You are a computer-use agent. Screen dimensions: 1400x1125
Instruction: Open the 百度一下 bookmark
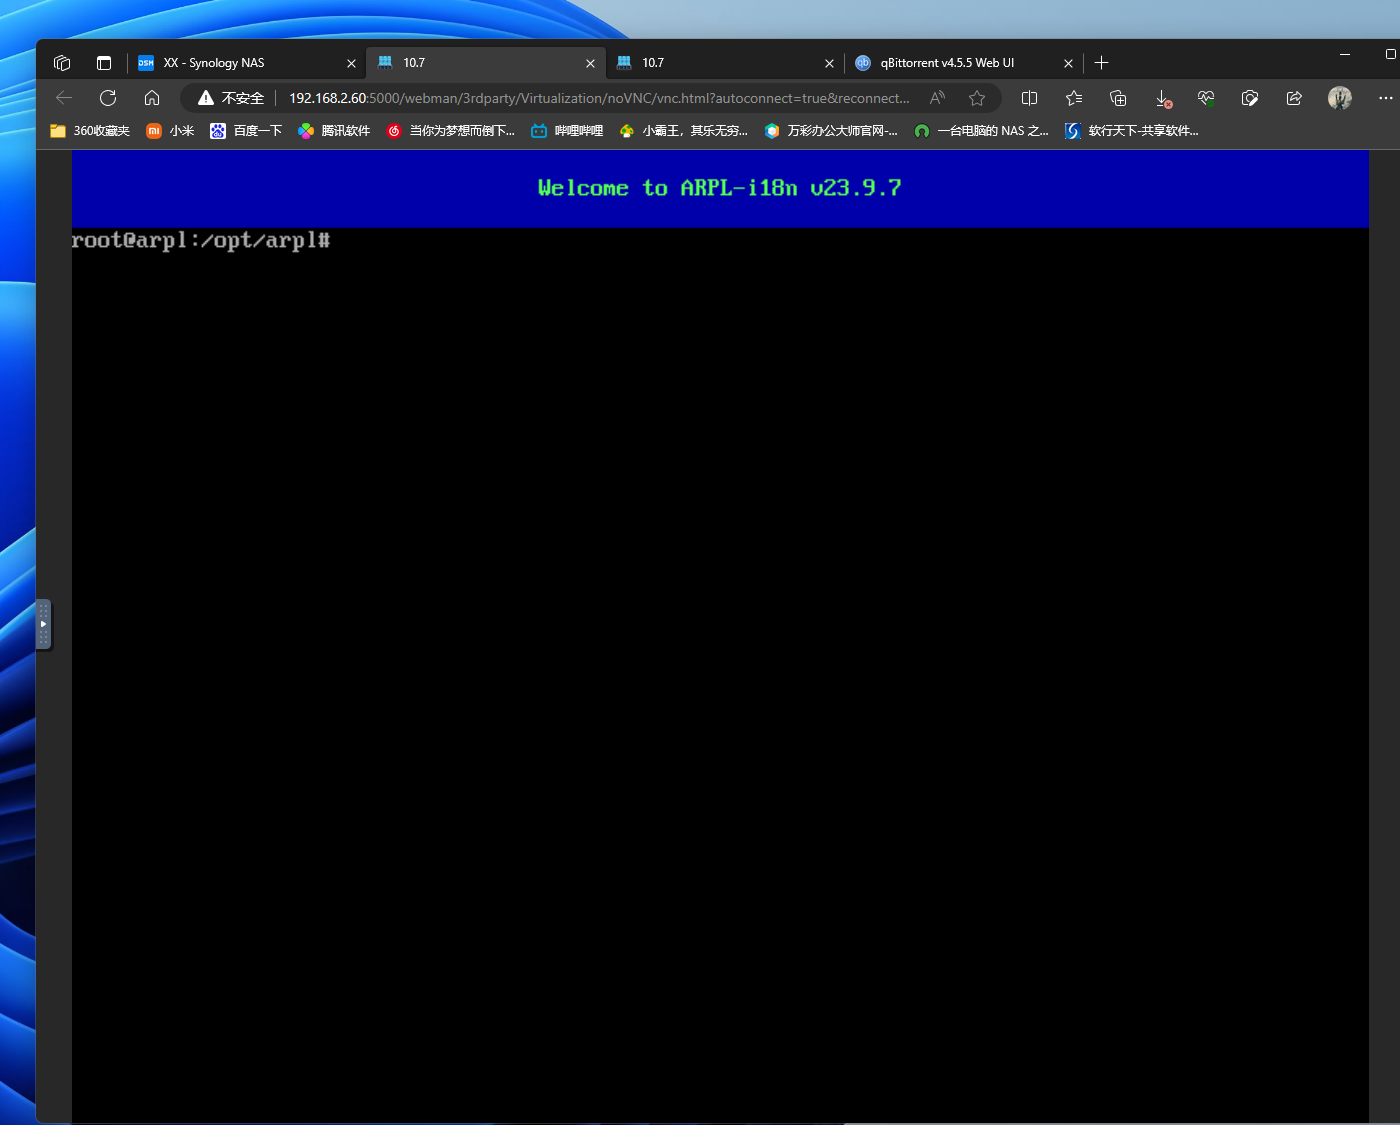246,131
